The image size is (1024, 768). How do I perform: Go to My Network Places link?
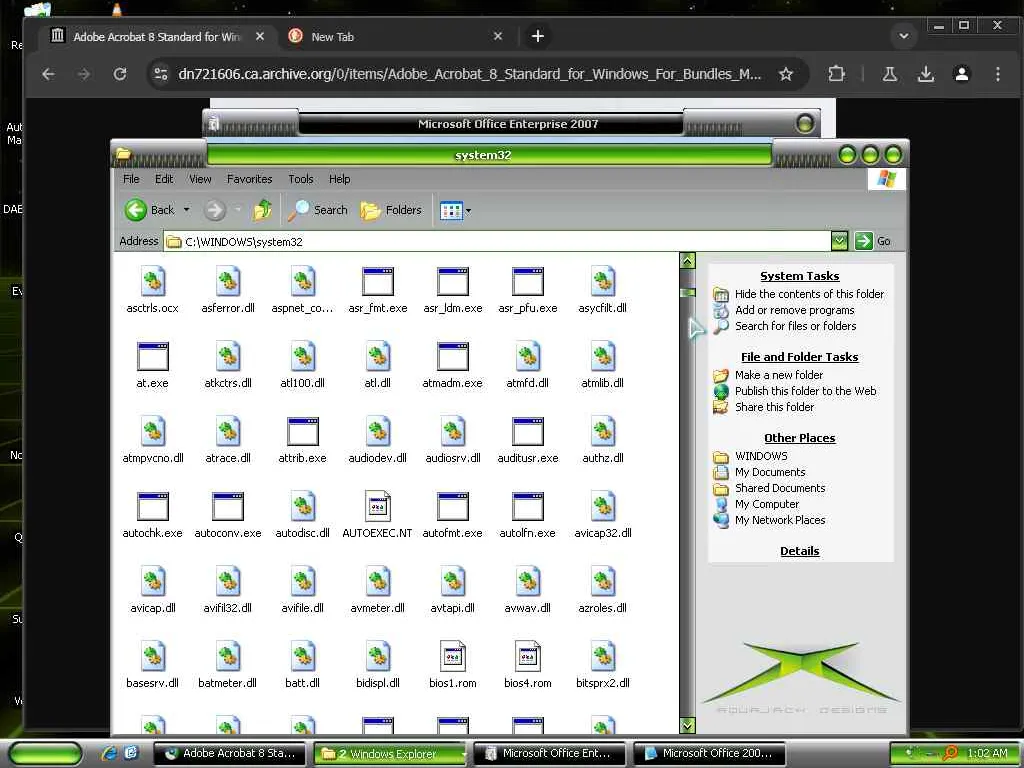pos(780,520)
